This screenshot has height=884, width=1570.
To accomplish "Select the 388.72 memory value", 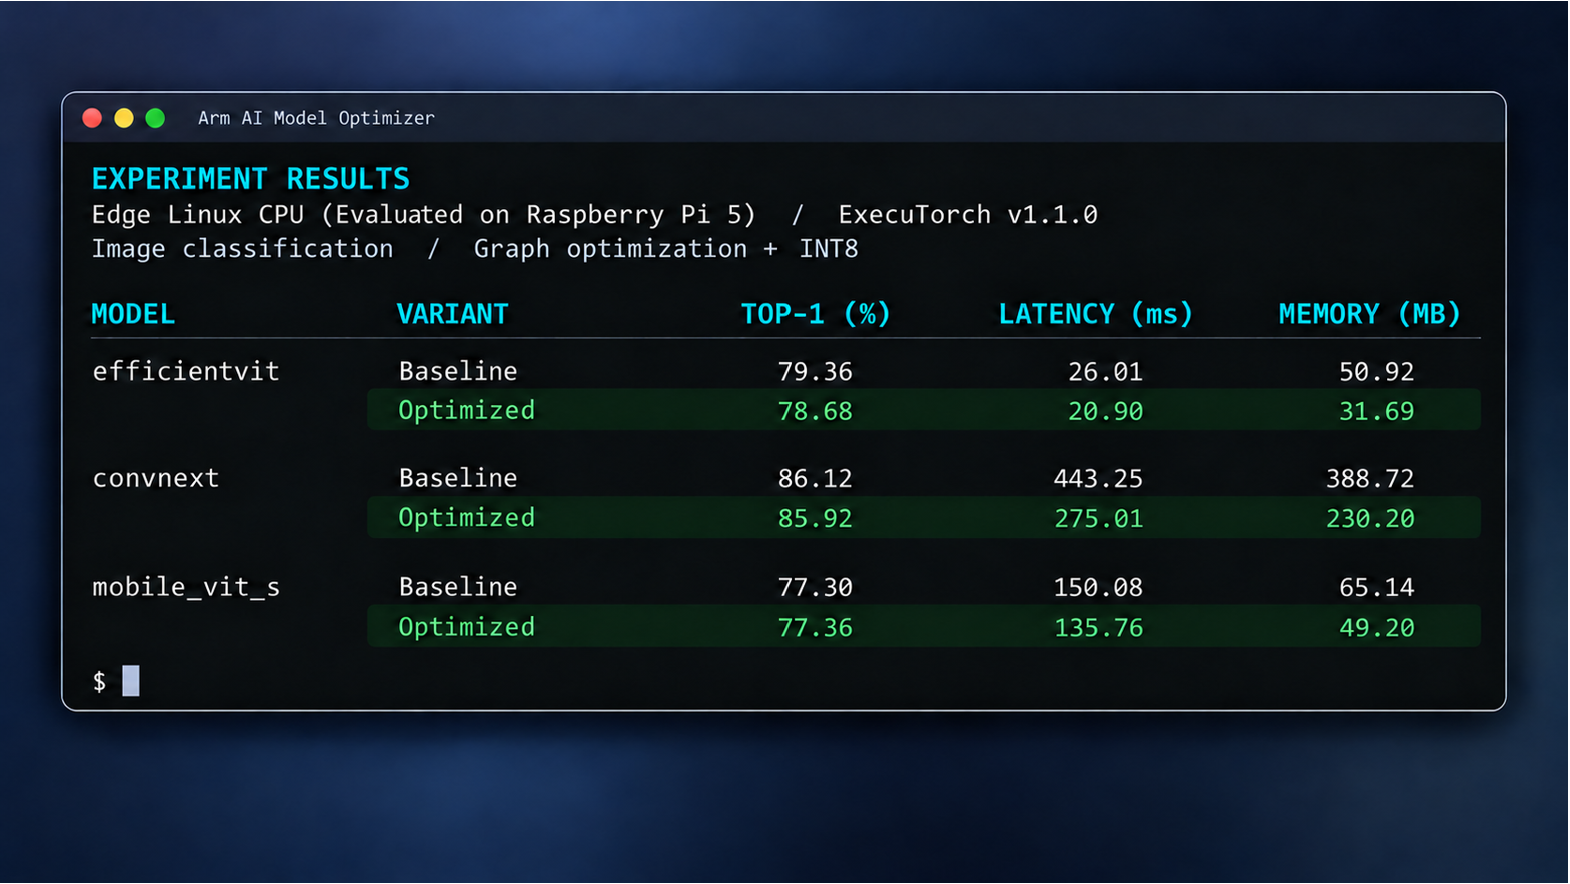I will 1370,479.
